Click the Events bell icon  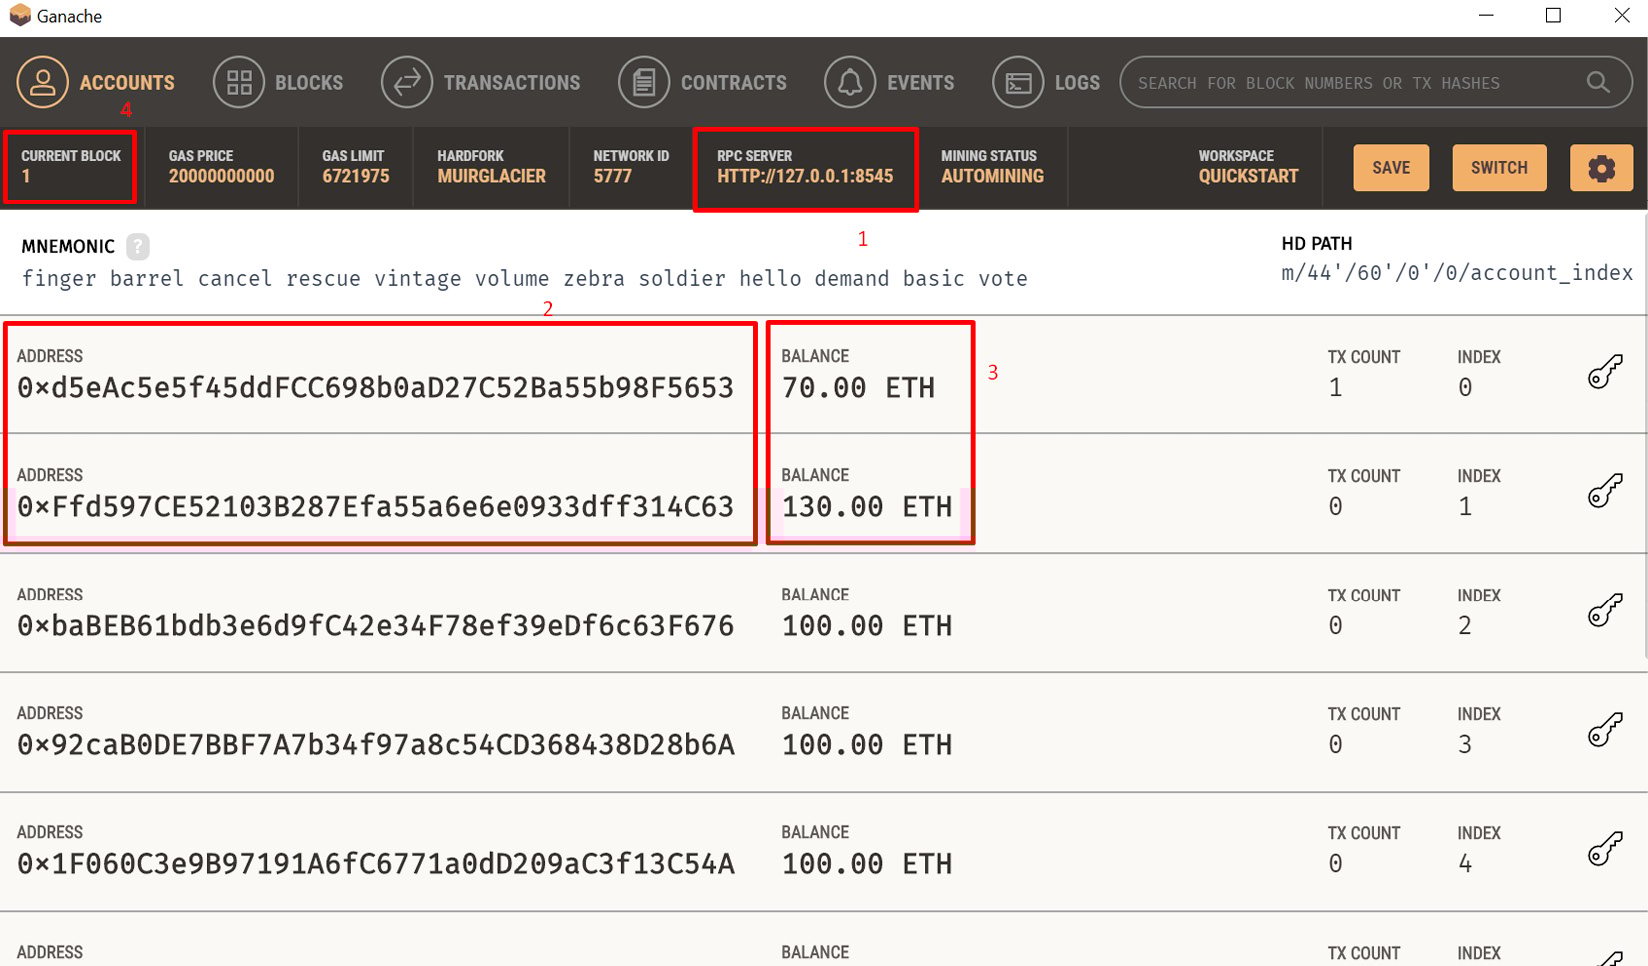[x=850, y=82]
